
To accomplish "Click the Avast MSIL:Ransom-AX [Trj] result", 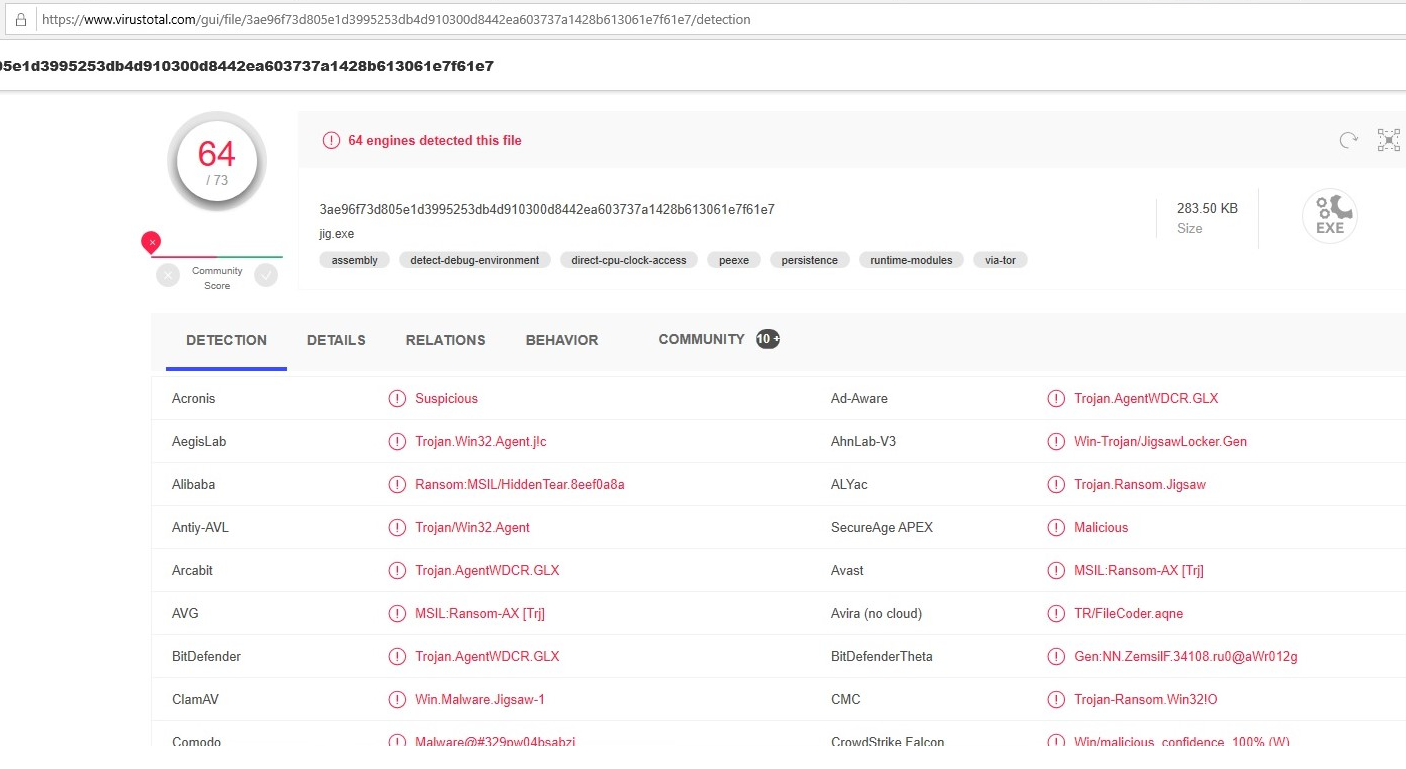I will coord(1139,571).
